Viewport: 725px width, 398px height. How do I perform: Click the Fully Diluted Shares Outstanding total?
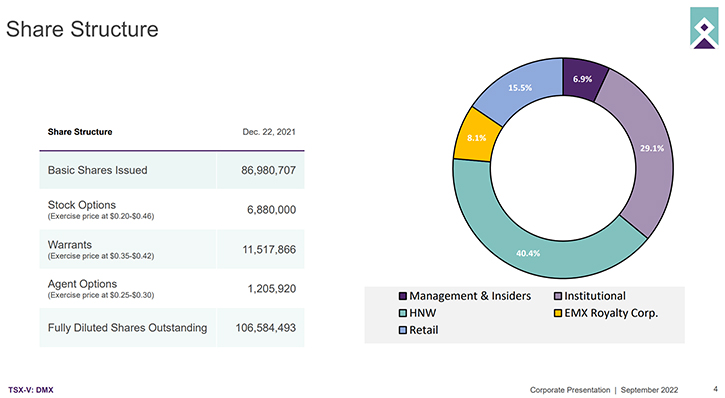point(265,328)
